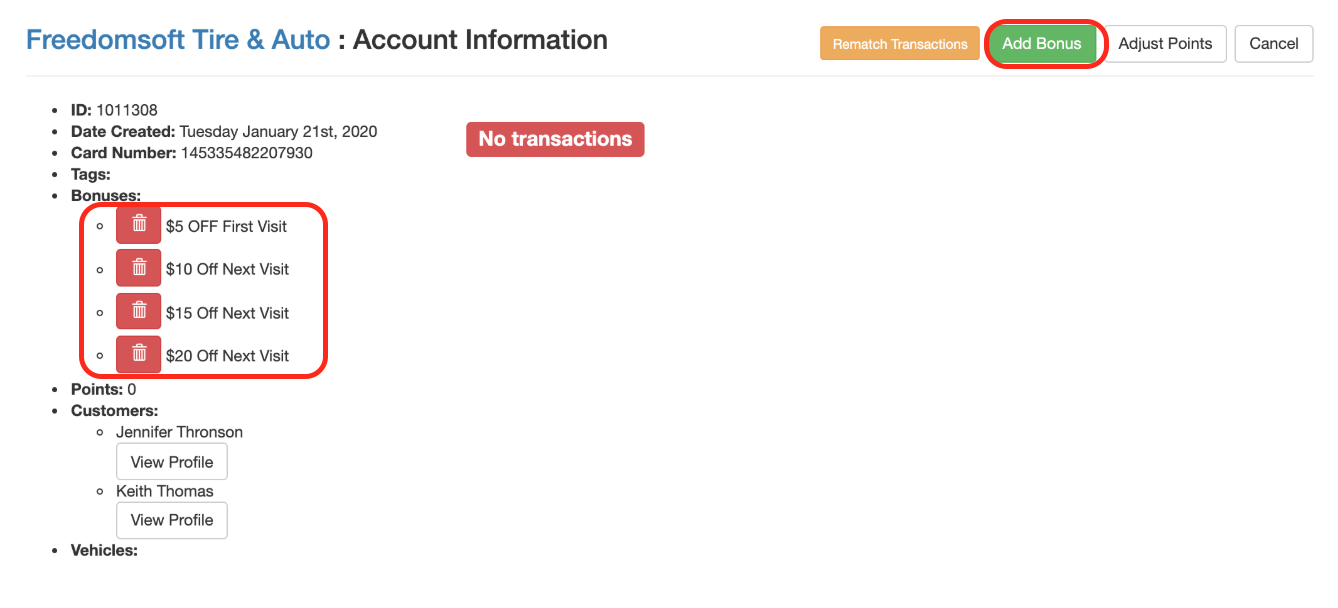Click the $15 Off Next Visit text
Viewport: 1338px width, 608px height.
(227, 313)
